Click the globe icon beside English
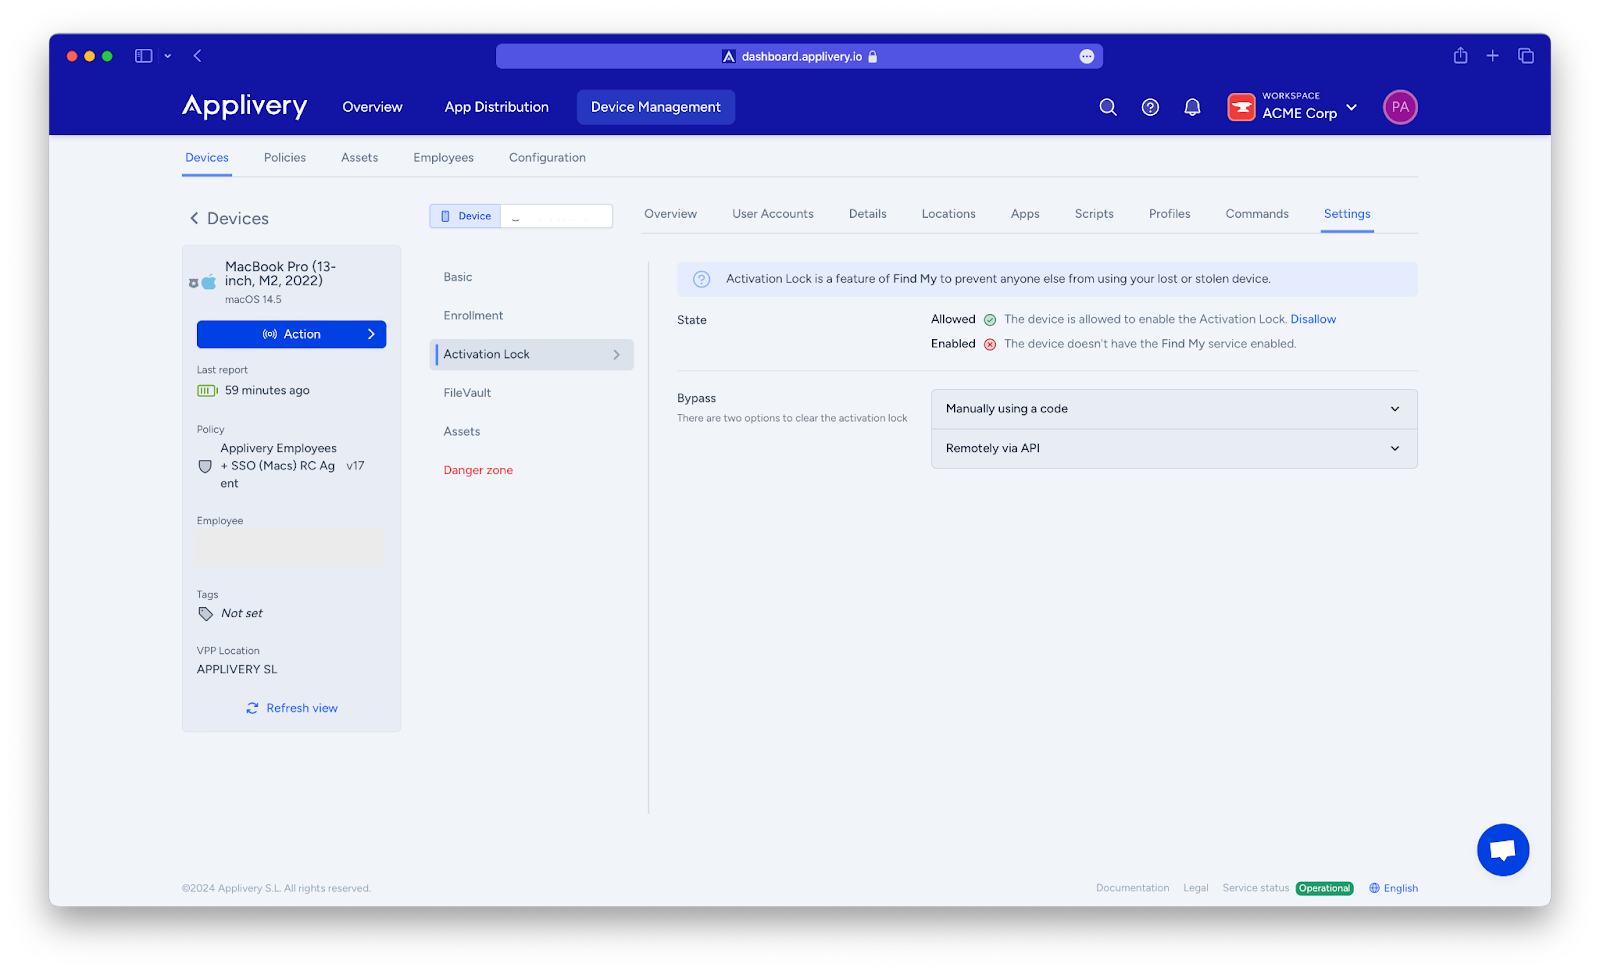Image resolution: width=1600 pixels, height=971 pixels. tap(1374, 888)
